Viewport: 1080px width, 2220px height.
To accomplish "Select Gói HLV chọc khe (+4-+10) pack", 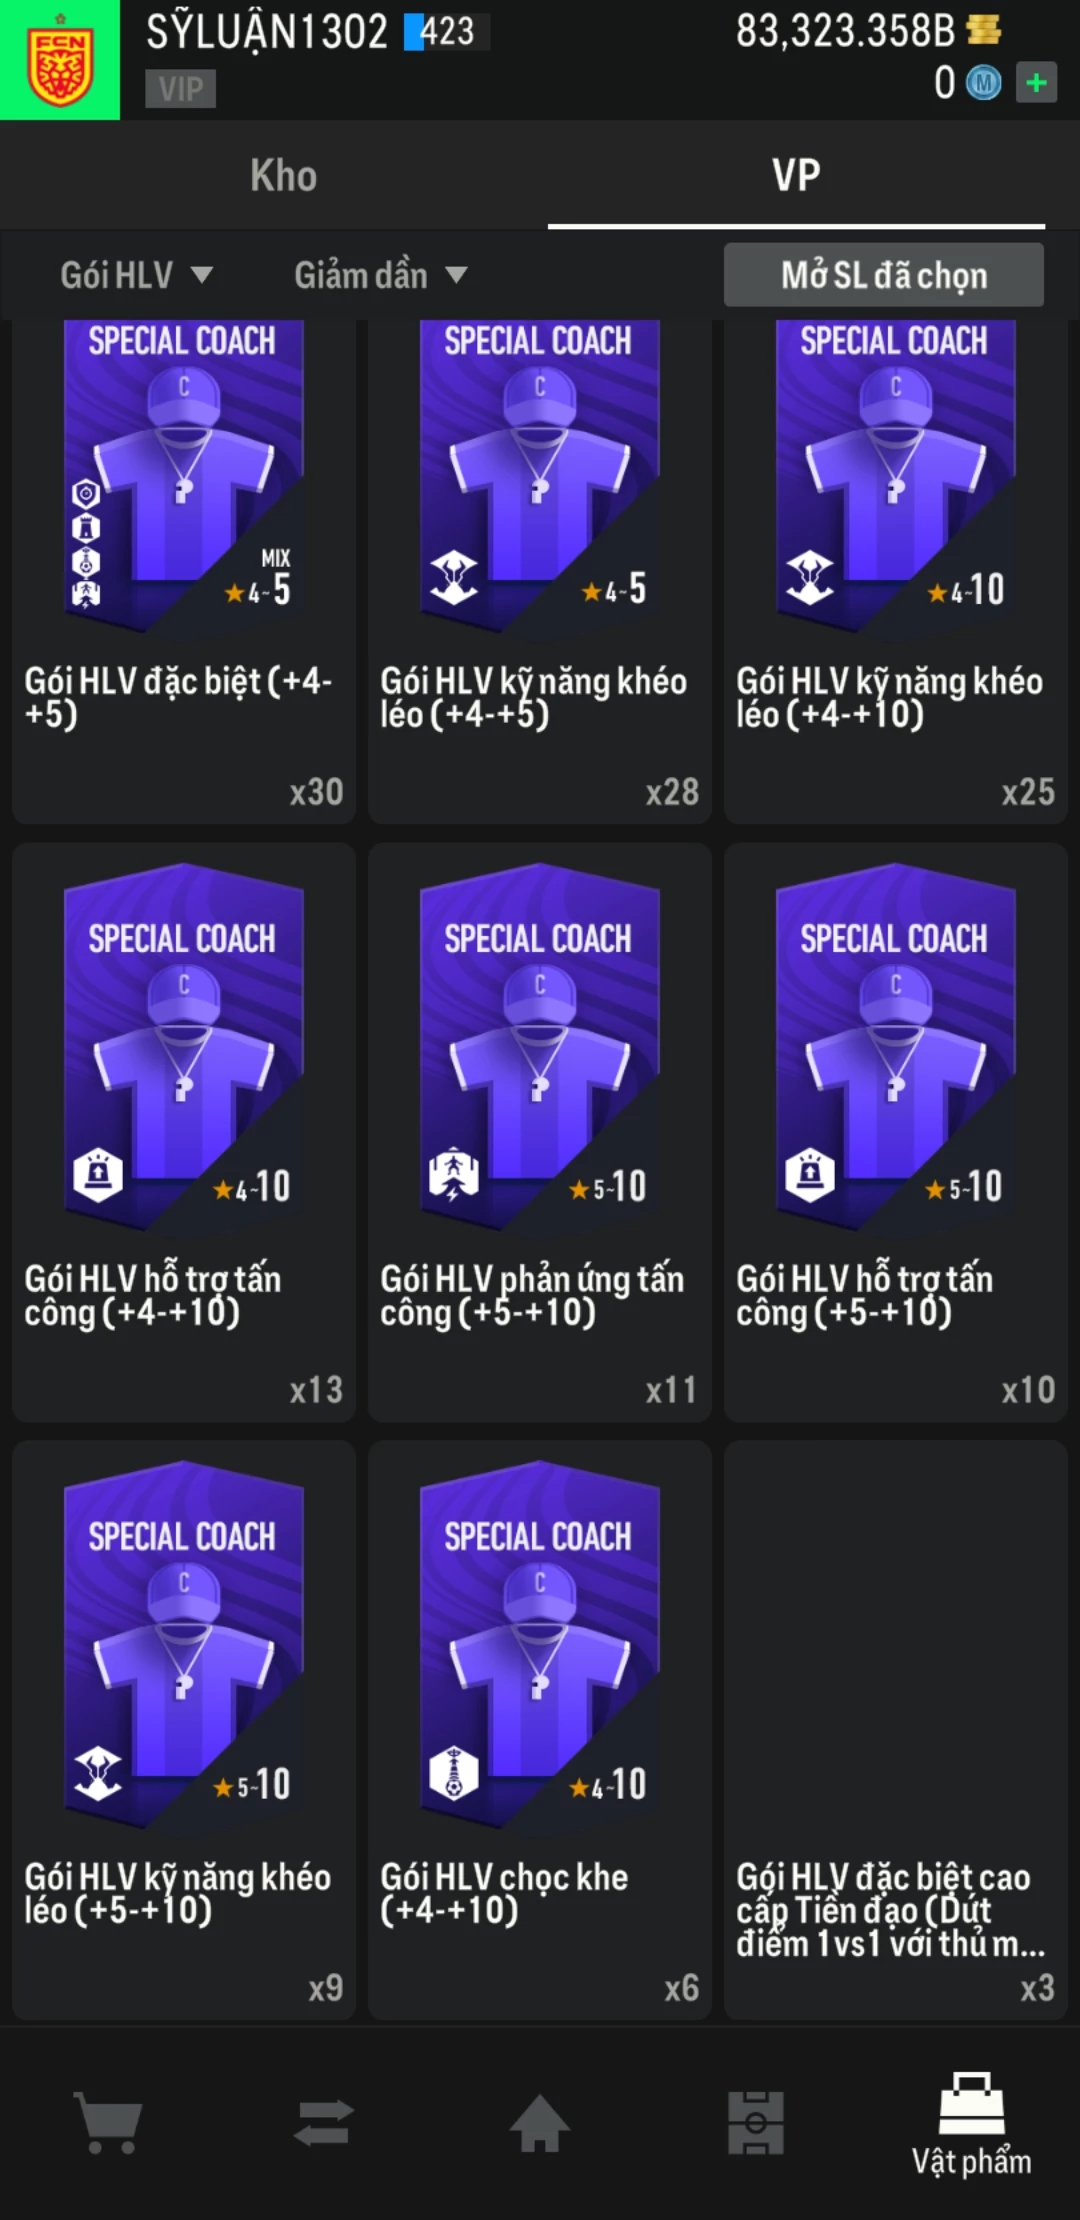I will coord(540,1730).
